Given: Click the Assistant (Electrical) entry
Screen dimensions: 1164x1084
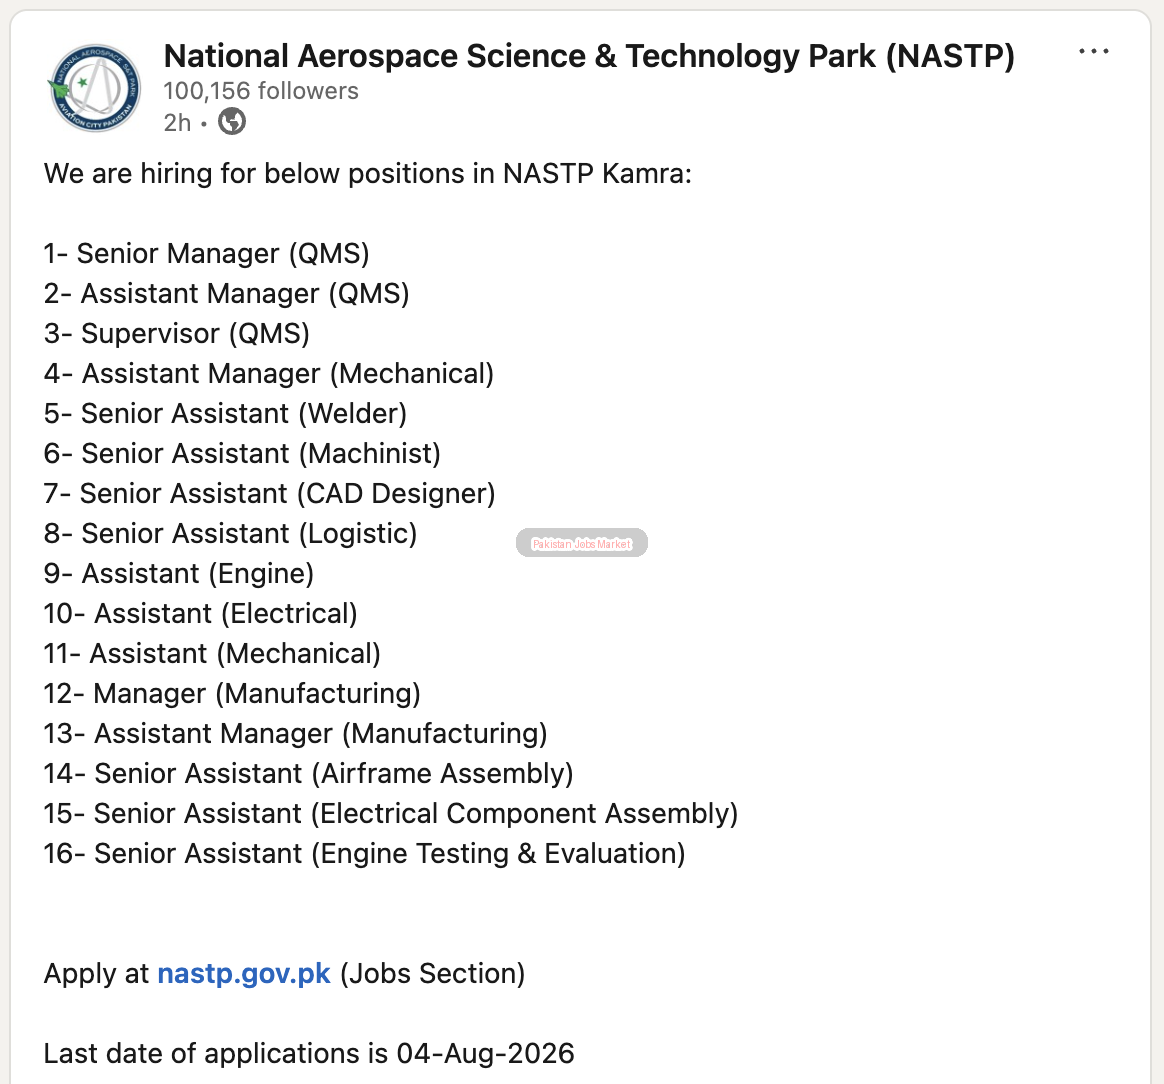Looking at the screenshot, I should pos(200,614).
